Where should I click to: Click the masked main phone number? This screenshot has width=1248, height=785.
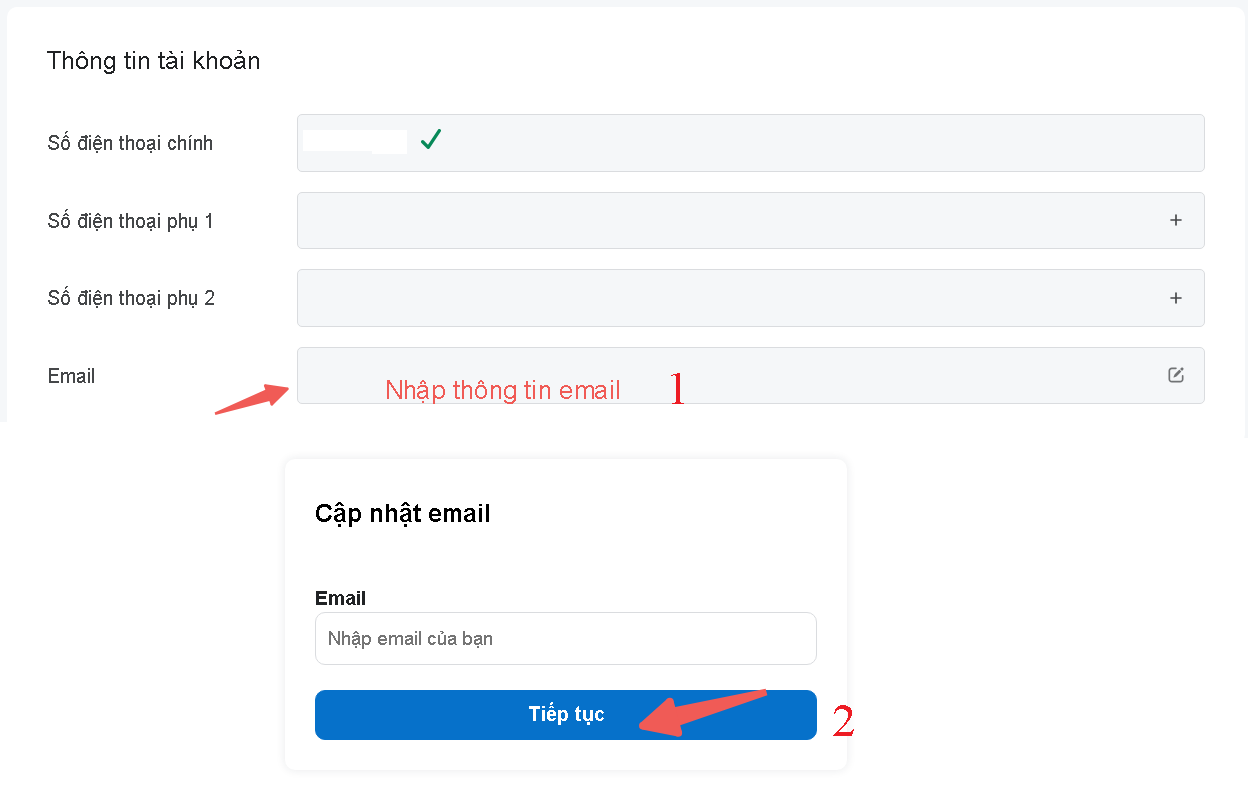coord(355,141)
